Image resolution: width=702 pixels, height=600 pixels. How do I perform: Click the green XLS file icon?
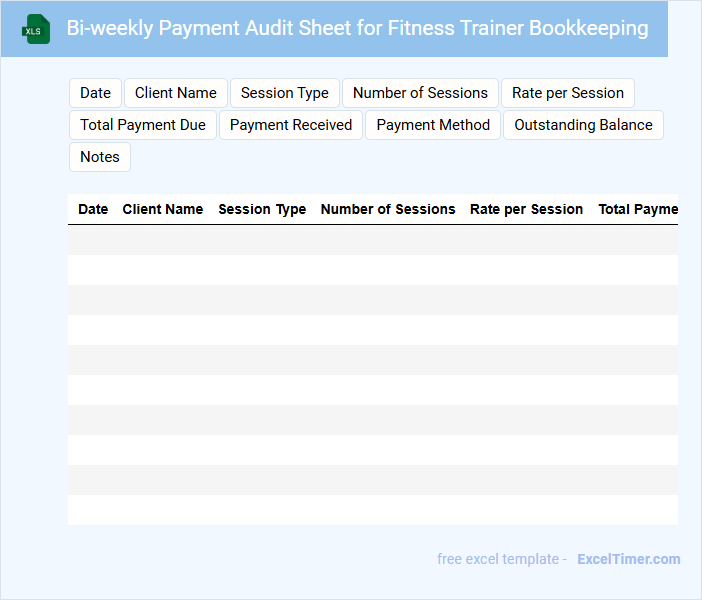tap(36, 29)
